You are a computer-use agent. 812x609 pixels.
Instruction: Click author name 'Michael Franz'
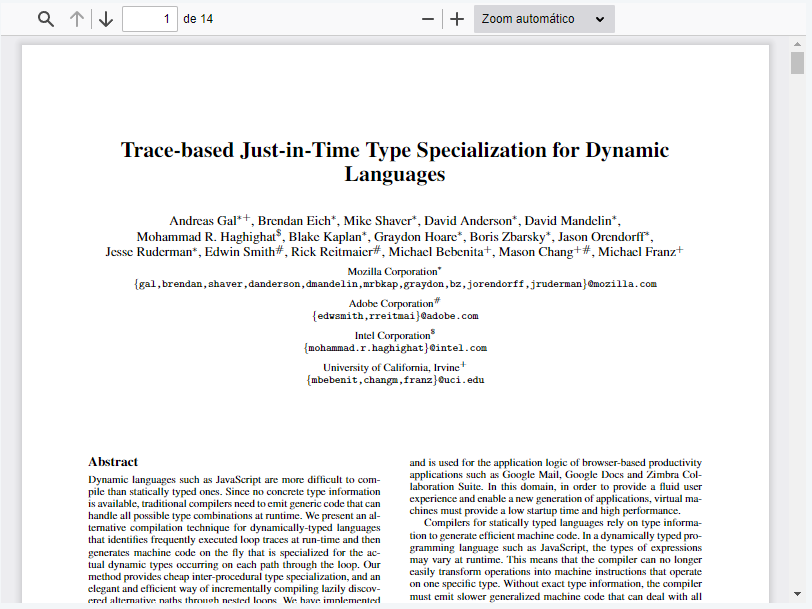[637, 252]
